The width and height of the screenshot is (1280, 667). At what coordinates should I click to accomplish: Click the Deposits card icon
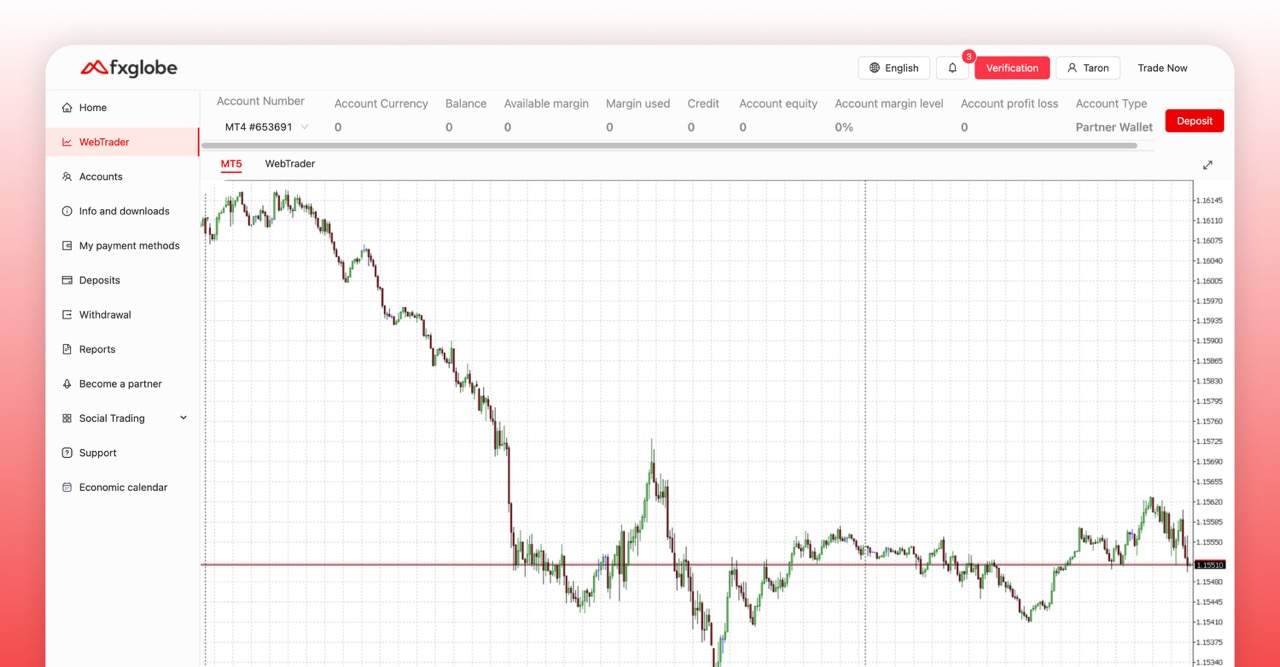click(67, 280)
